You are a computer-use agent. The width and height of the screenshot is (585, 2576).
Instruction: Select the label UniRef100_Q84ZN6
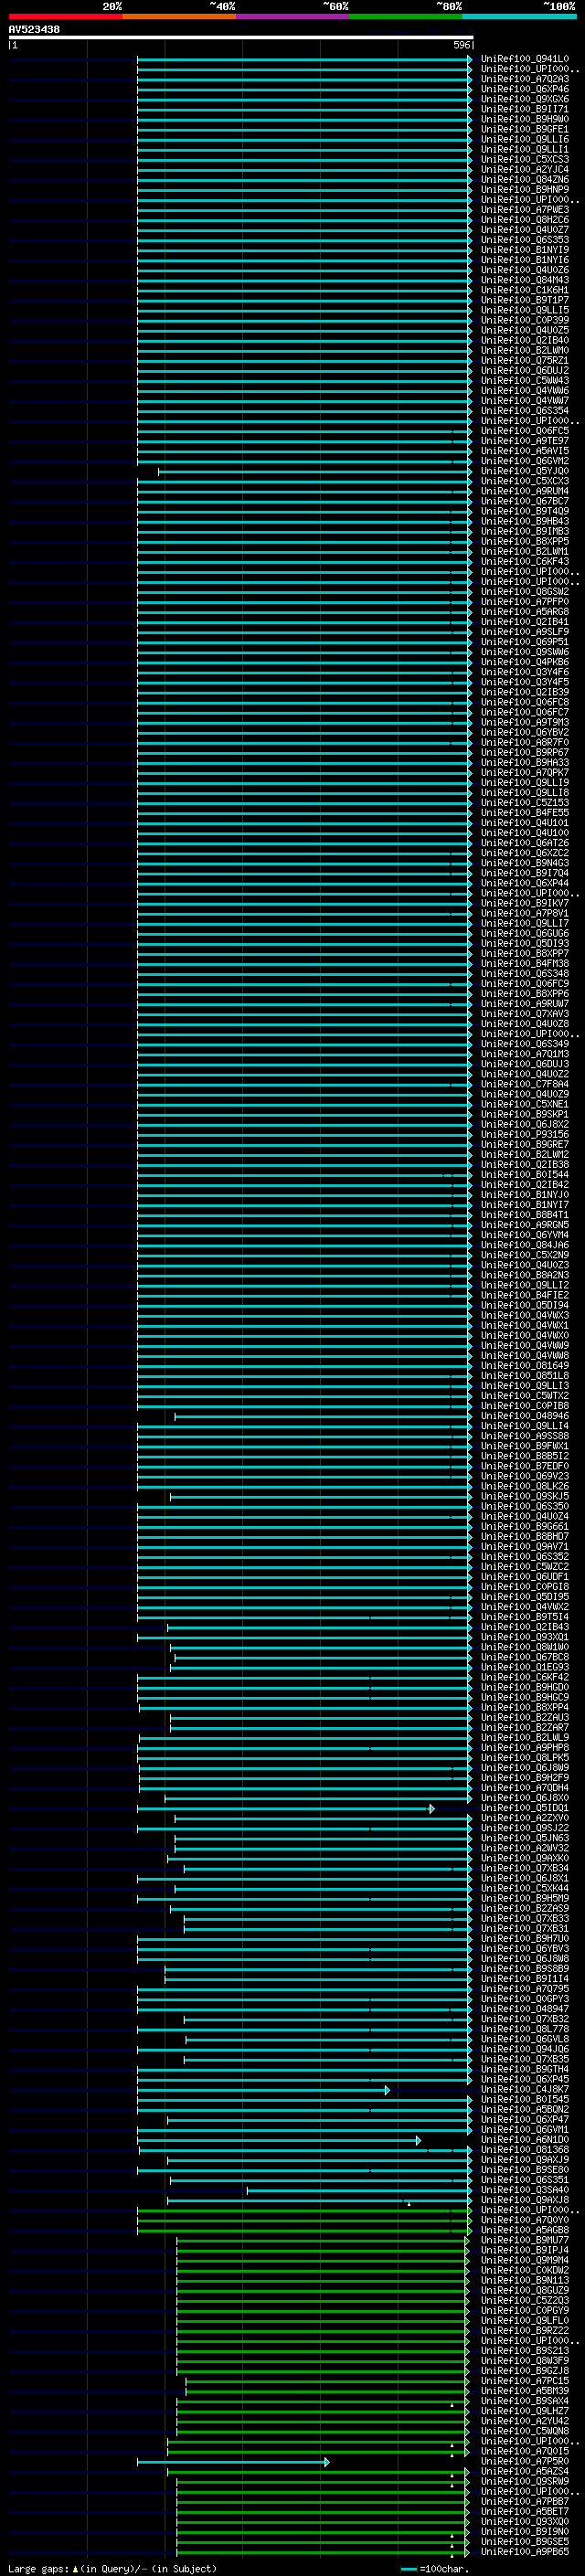pyautogui.click(x=525, y=180)
